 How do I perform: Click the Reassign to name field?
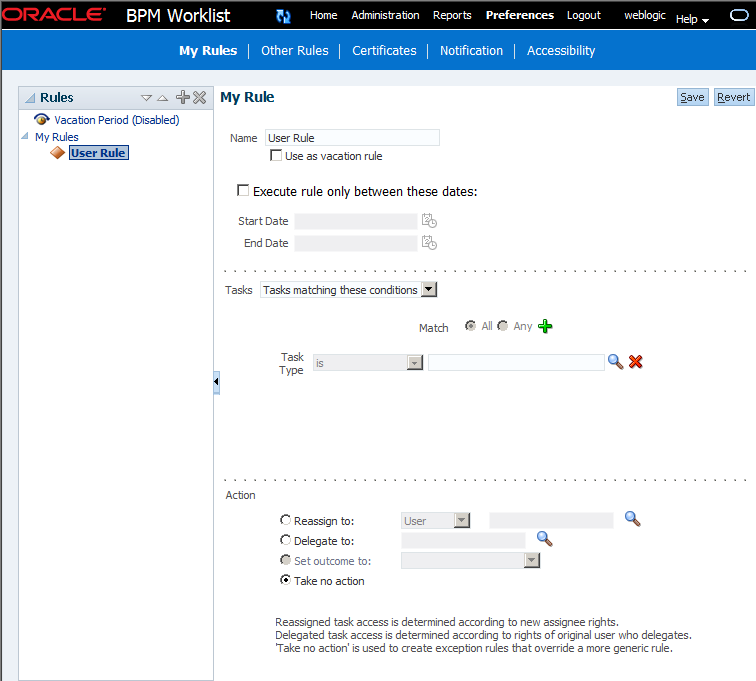[551, 521]
